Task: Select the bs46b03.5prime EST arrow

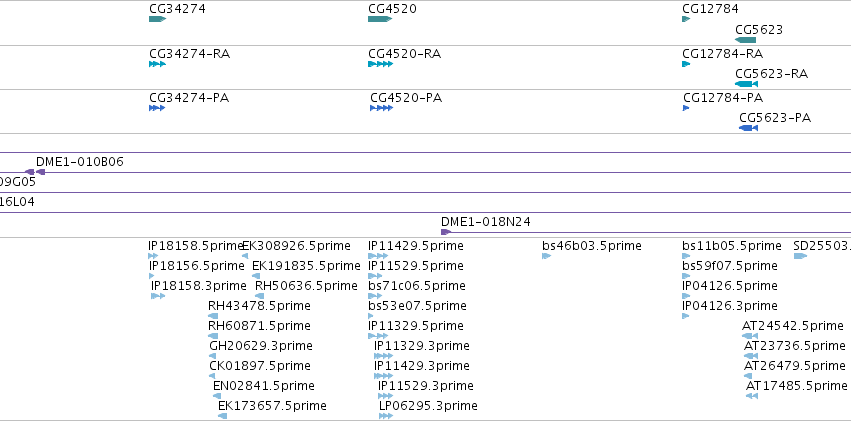Action: point(547,256)
